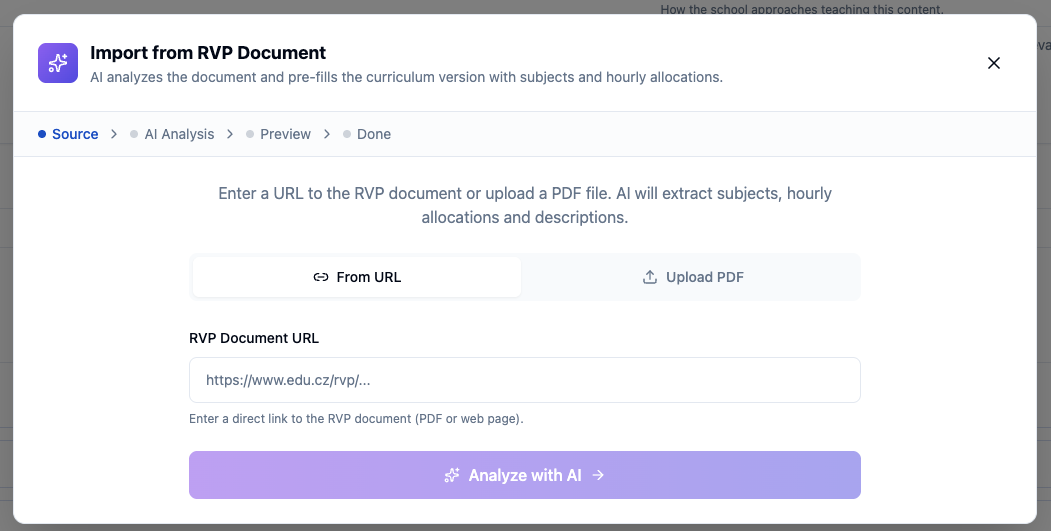Switch to the From URL option
This screenshot has height=531, width=1051.
coord(357,277)
